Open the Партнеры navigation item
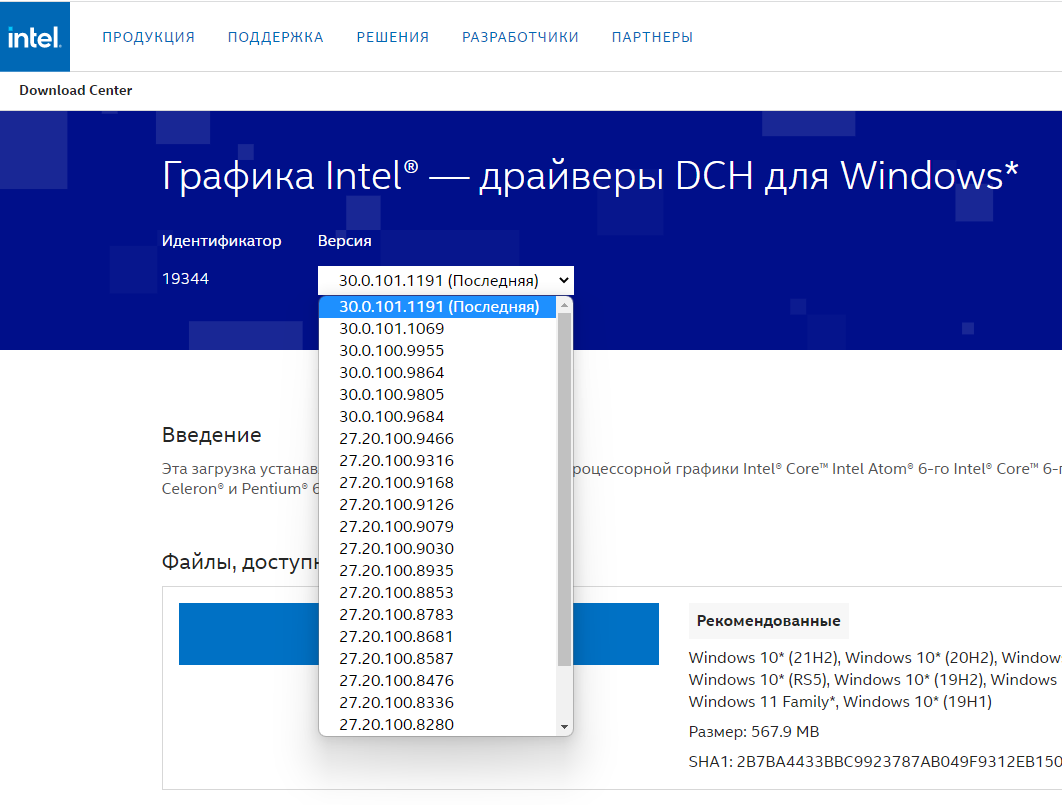 [652, 37]
